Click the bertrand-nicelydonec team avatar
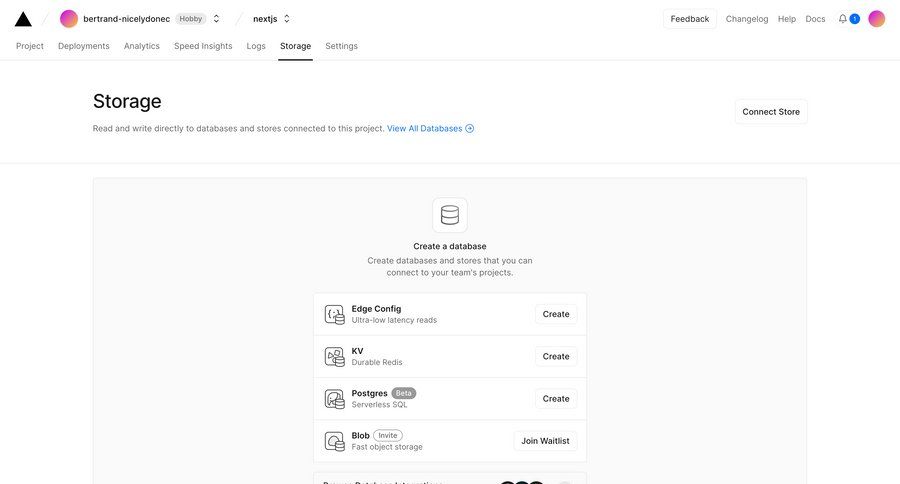This screenshot has width=900, height=484. tap(69, 19)
